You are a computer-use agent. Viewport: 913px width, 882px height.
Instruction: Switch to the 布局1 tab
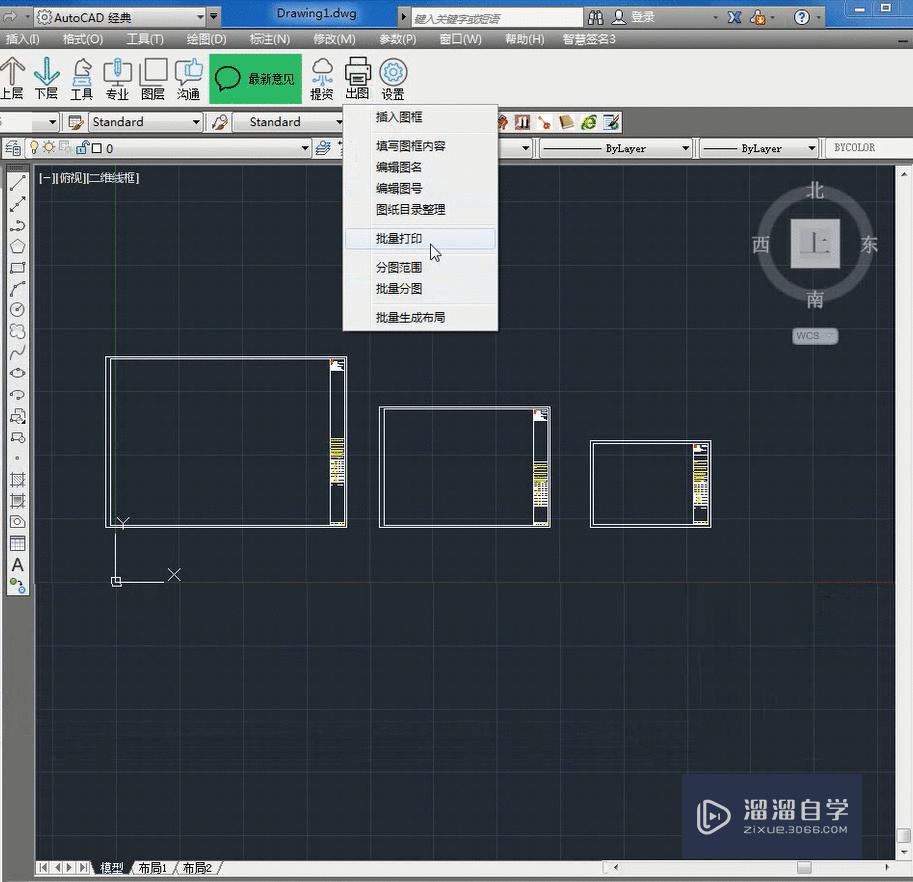[152, 867]
